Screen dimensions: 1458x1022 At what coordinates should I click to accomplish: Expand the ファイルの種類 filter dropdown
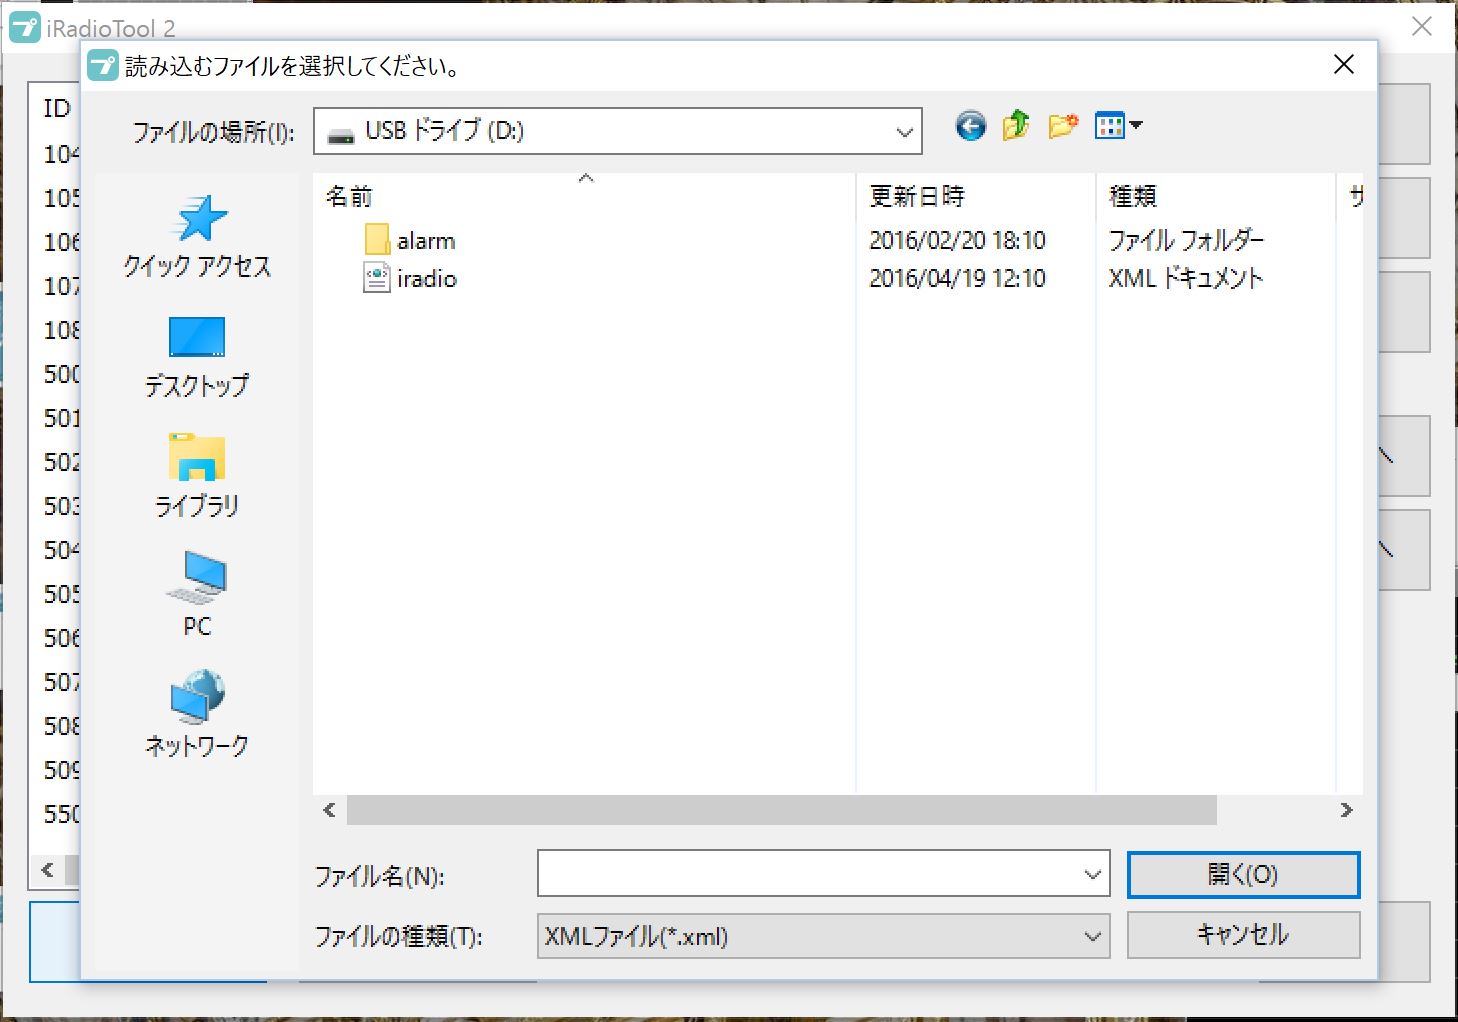(1092, 937)
